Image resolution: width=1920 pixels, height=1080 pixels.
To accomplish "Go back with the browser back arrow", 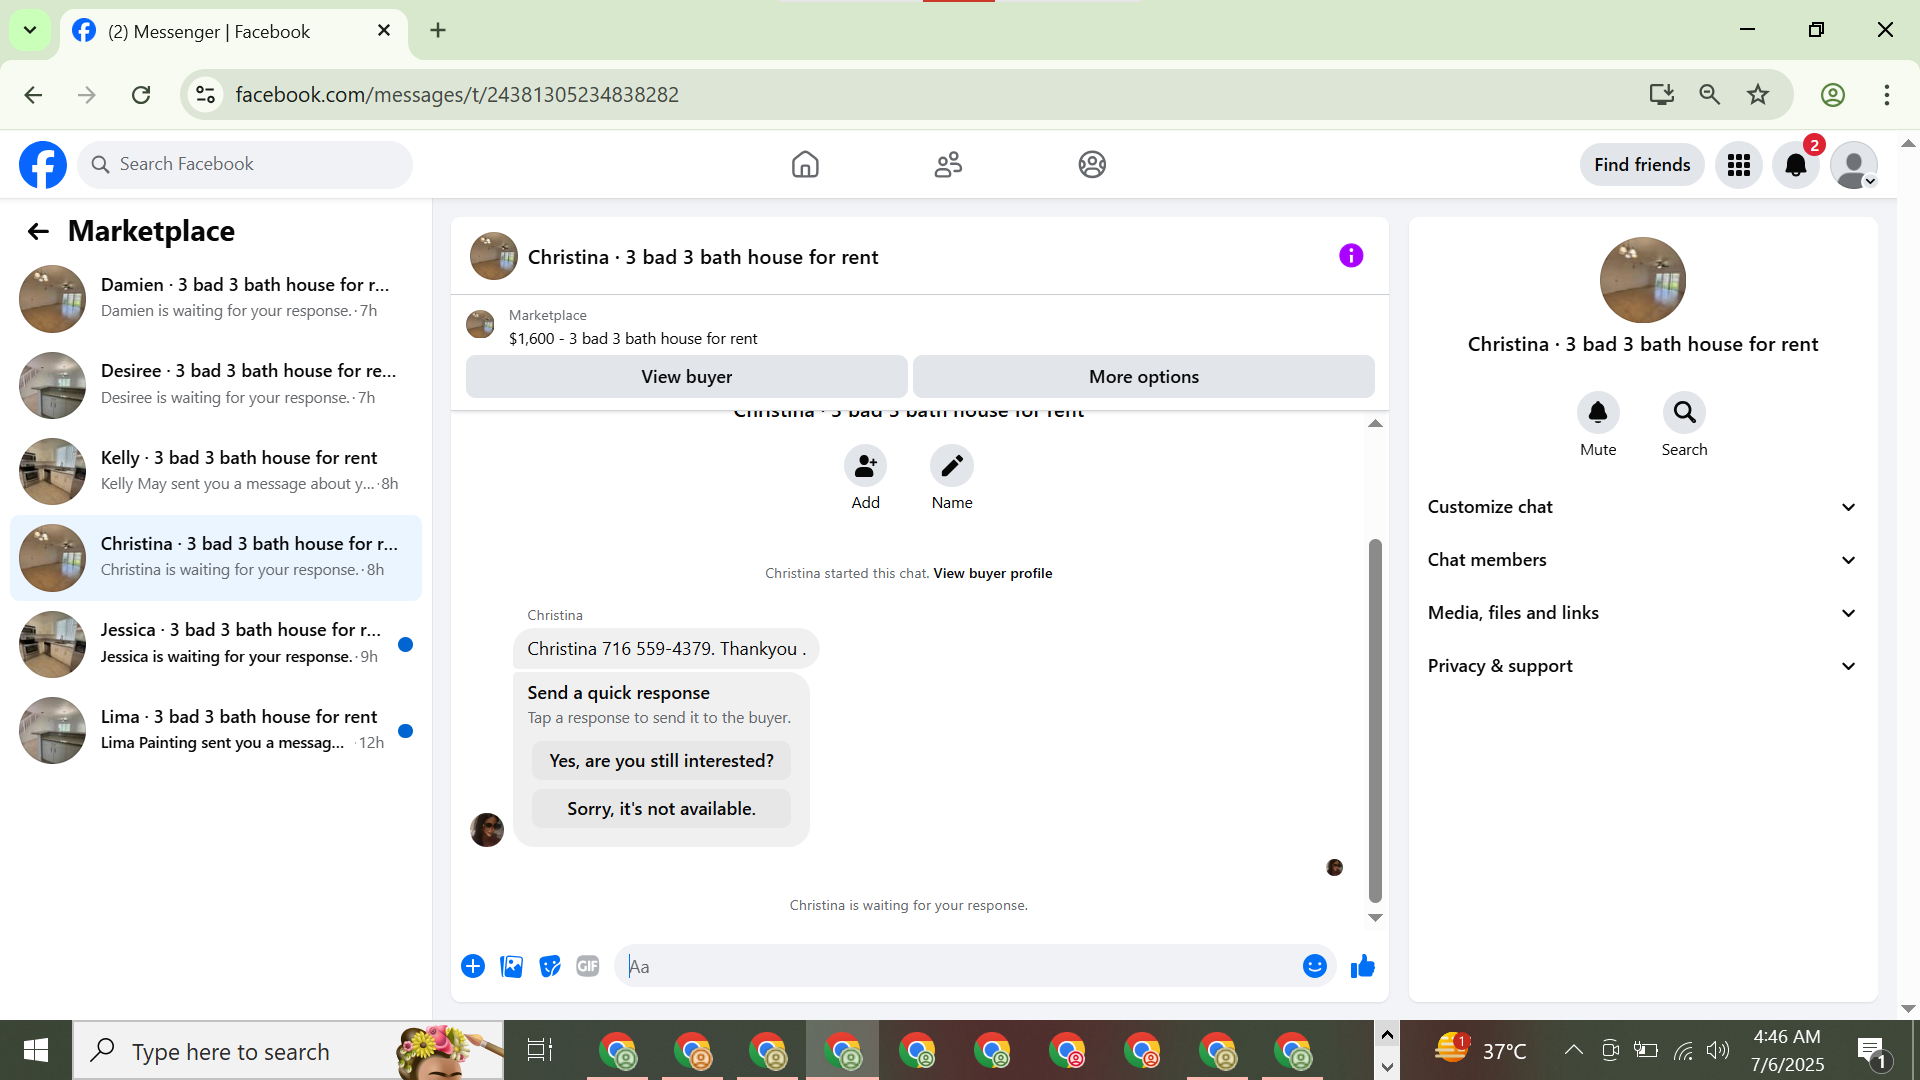I will (x=33, y=95).
